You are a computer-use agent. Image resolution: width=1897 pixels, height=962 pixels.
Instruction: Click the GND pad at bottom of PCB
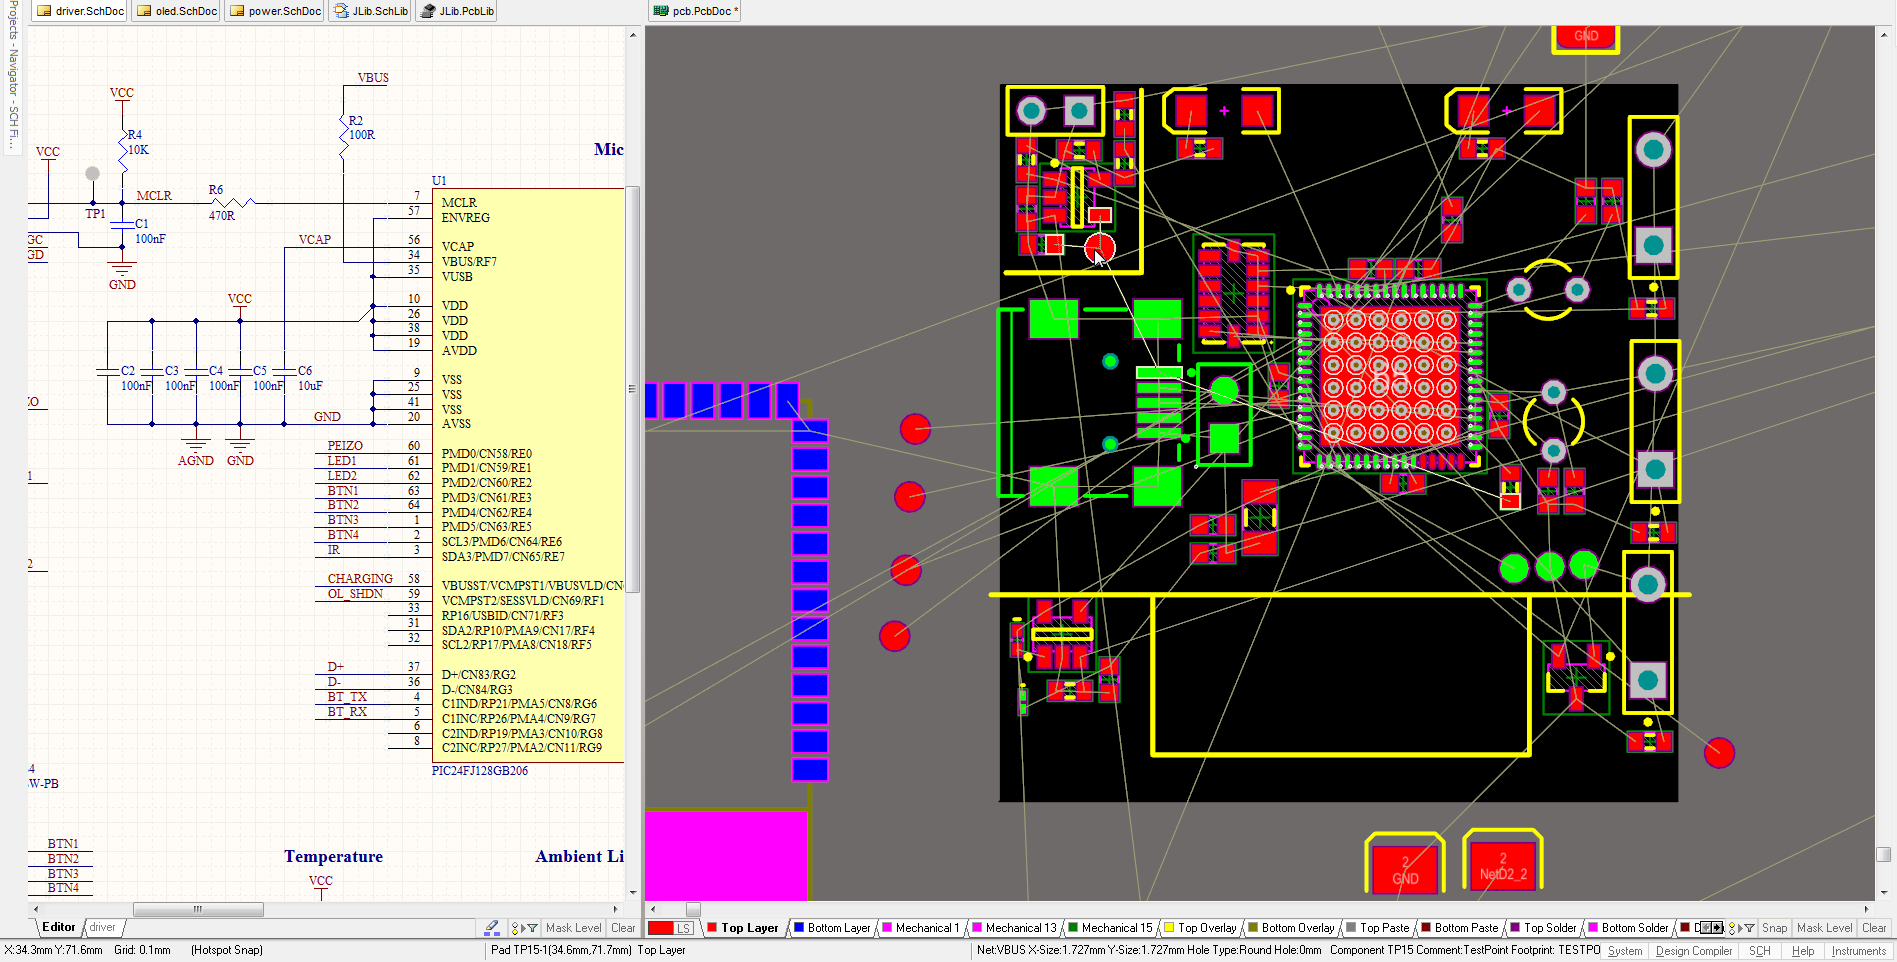pyautogui.click(x=1405, y=869)
